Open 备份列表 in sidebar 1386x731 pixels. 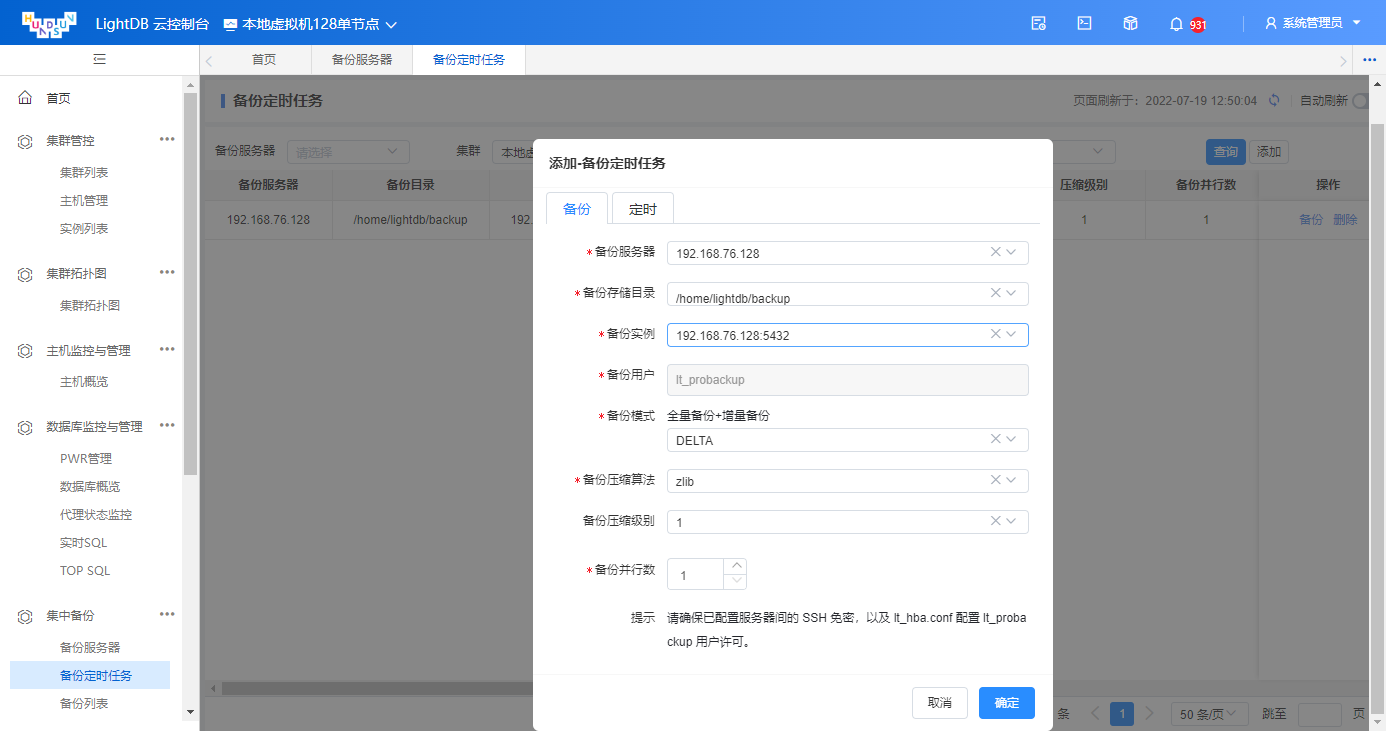(x=84, y=704)
